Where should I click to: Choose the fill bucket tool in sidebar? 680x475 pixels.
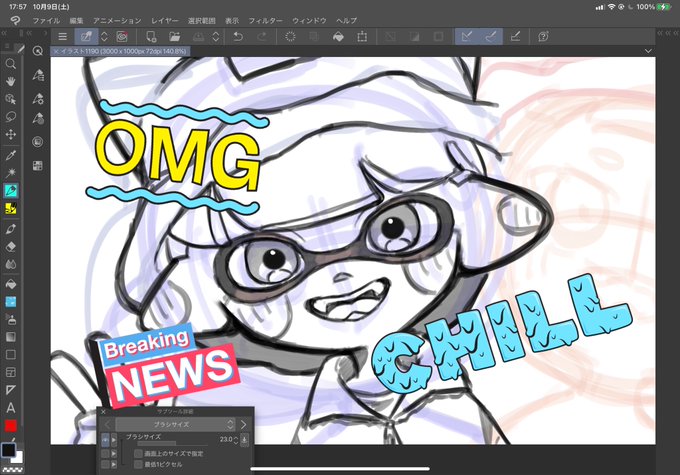(10, 284)
